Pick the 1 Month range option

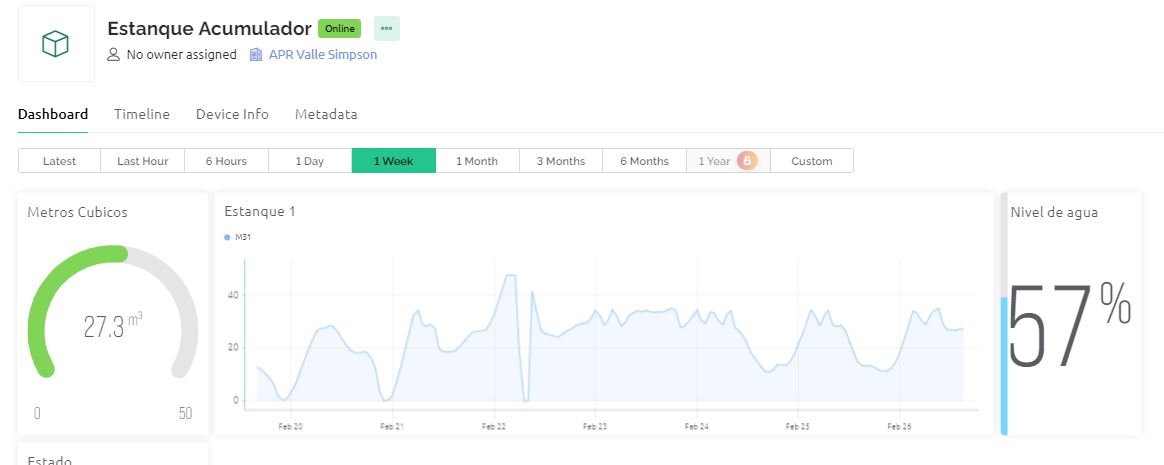477,161
